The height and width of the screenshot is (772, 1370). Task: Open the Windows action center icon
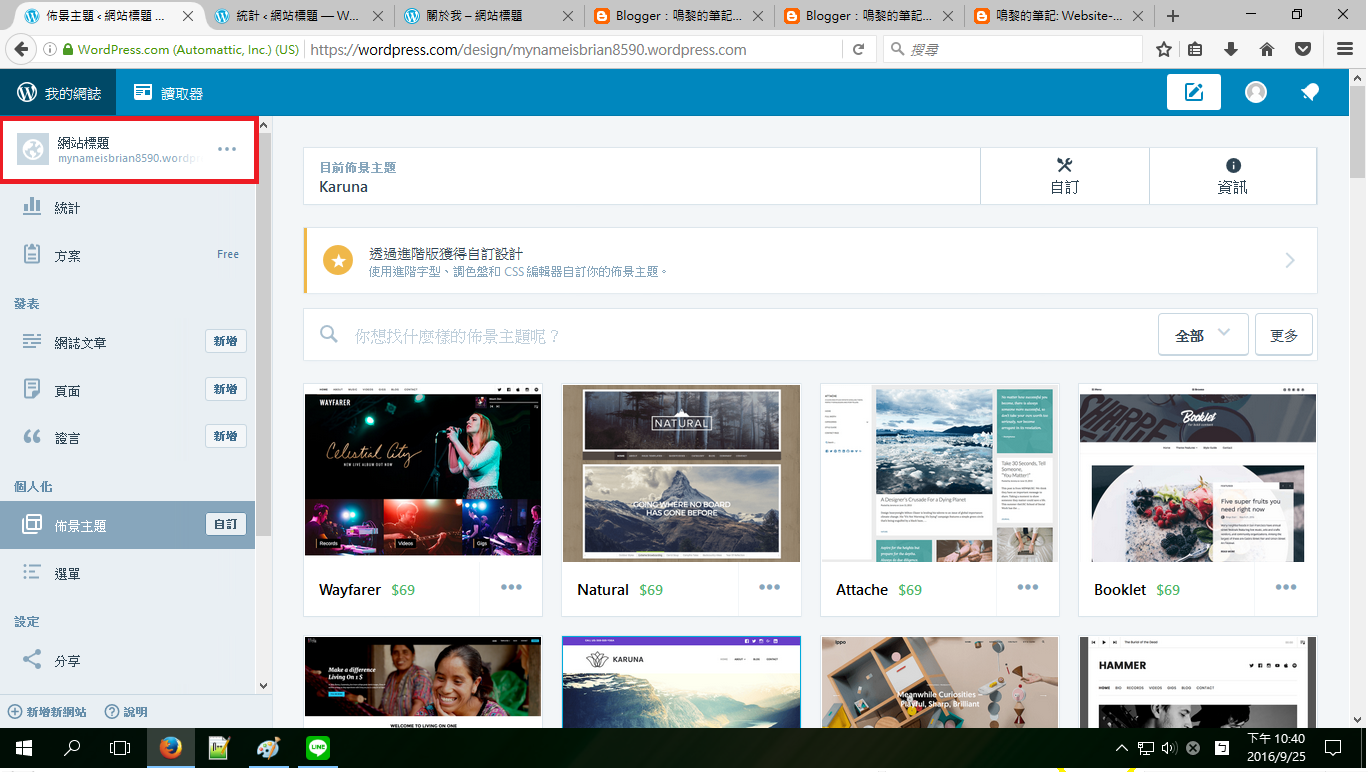point(1332,747)
